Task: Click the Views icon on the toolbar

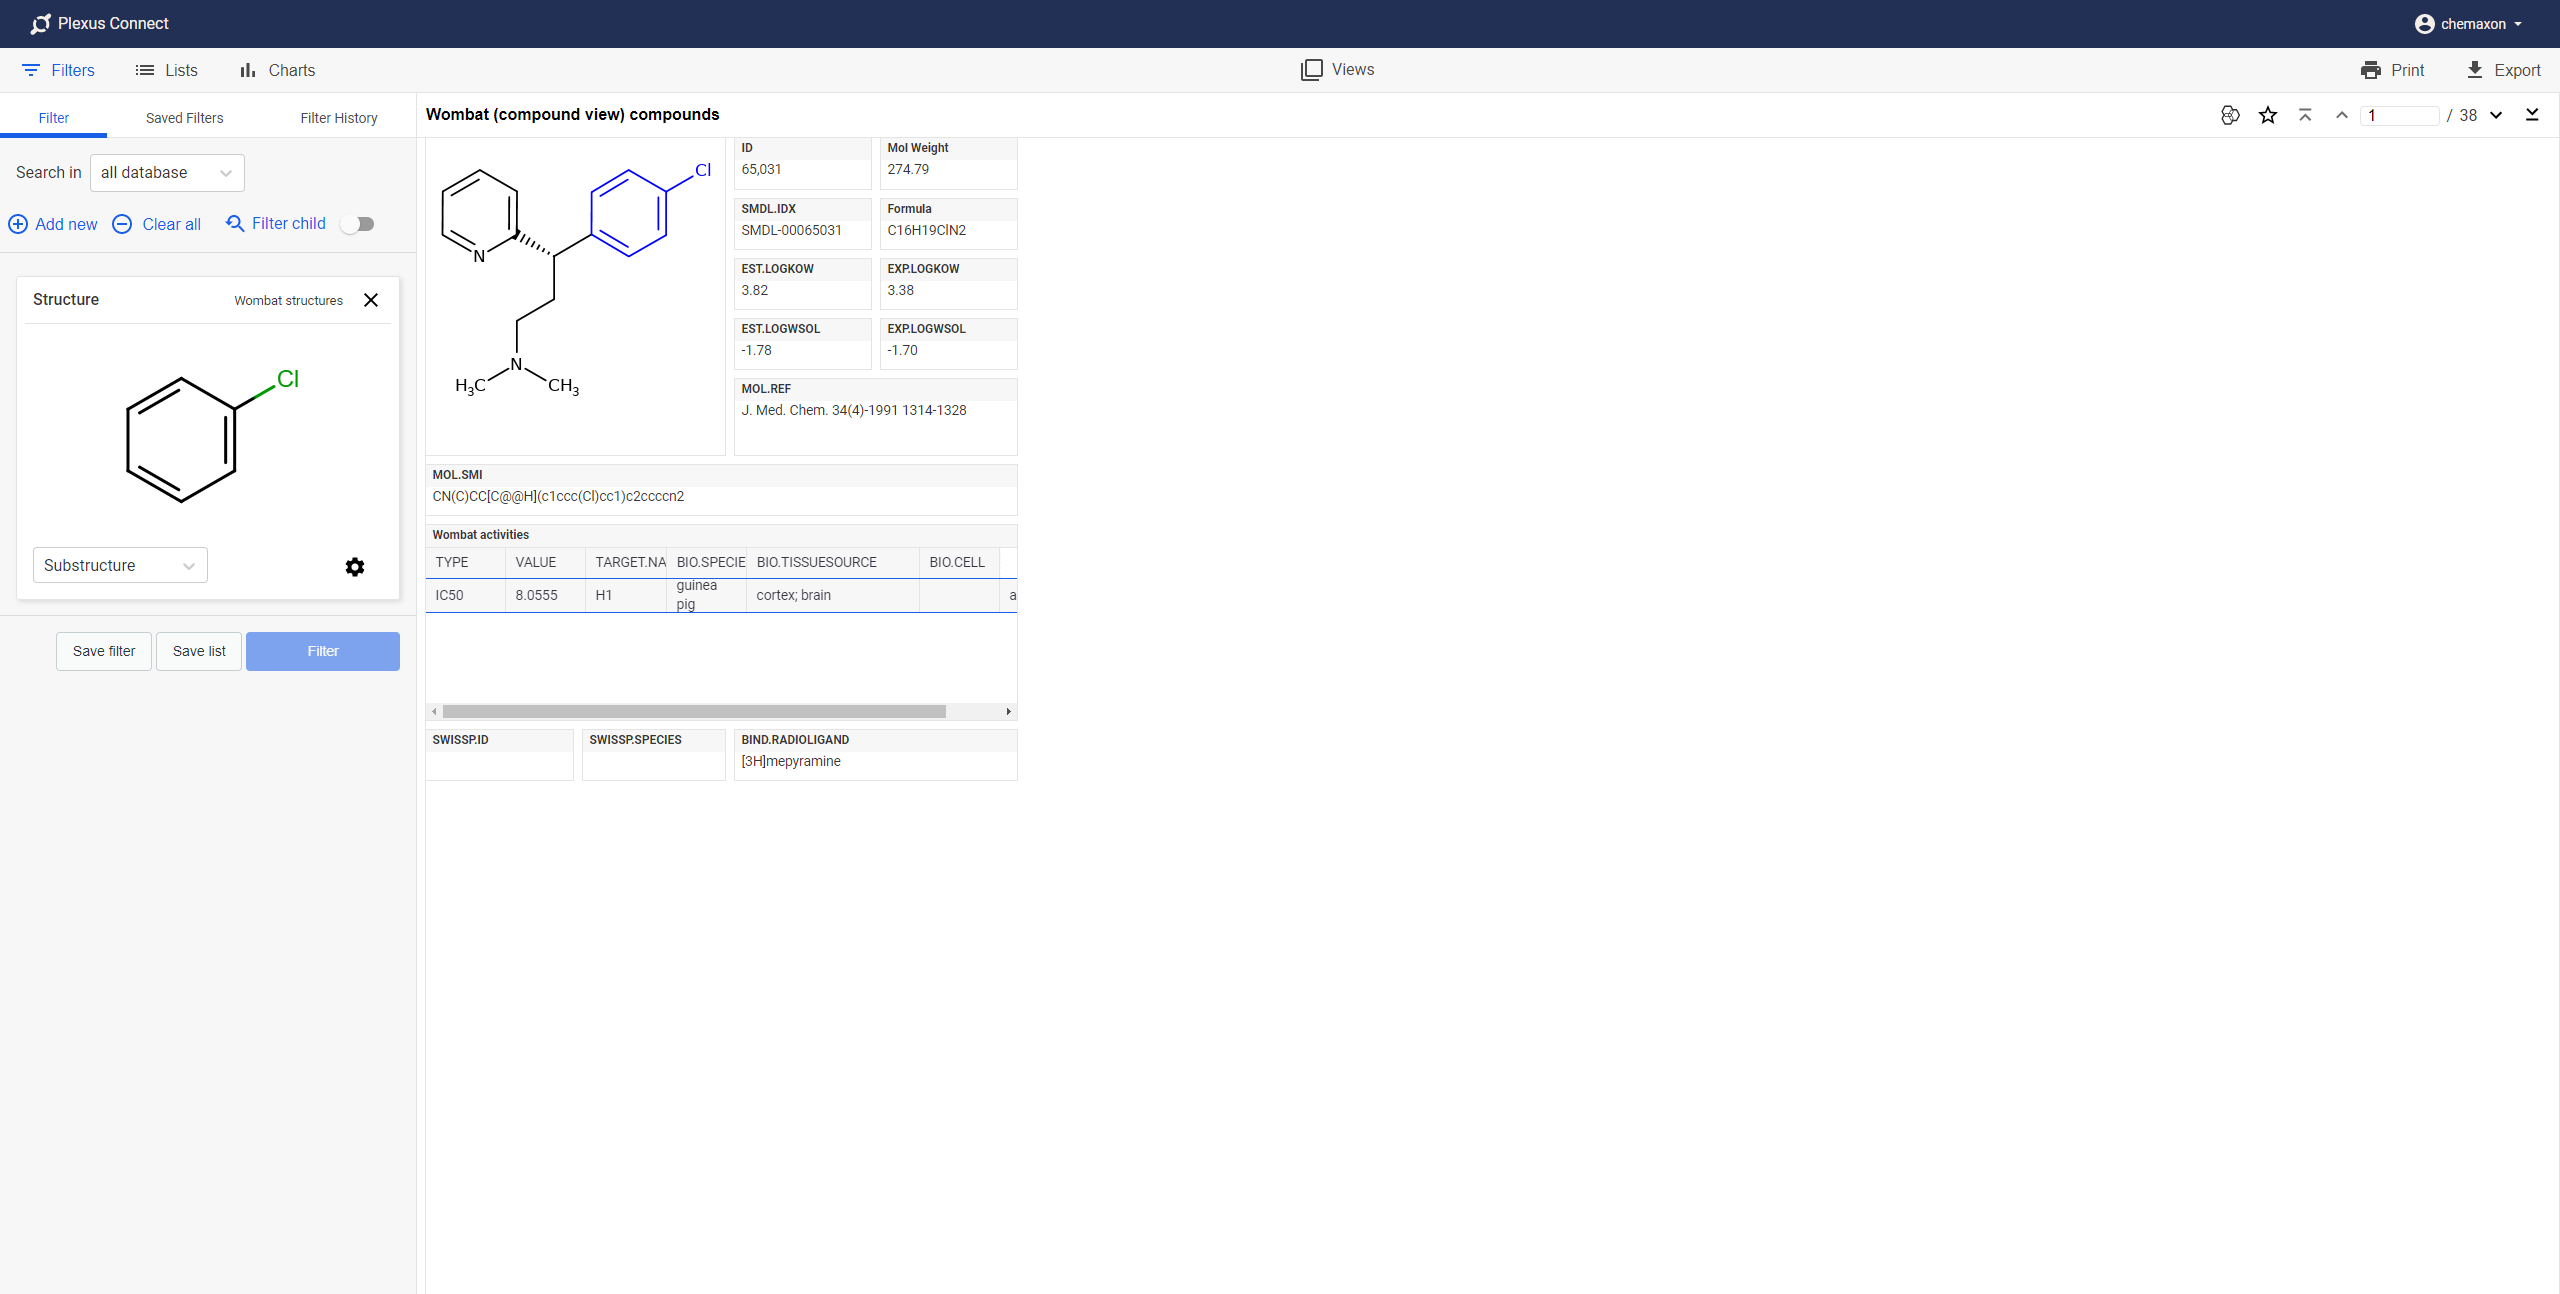Action: point(1311,69)
